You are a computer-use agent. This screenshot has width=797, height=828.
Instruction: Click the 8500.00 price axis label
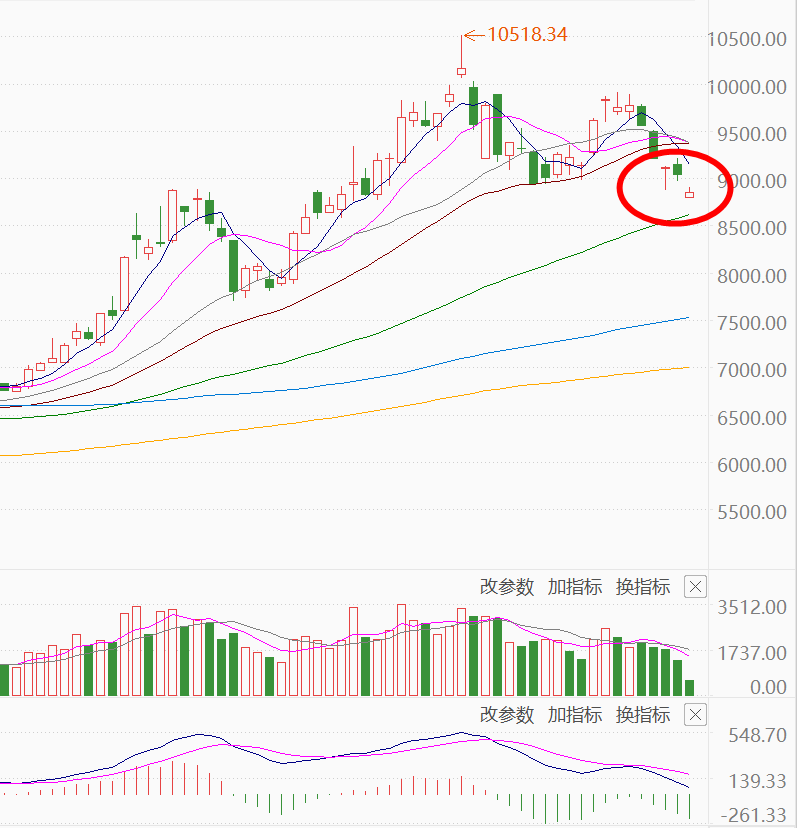[752, 229]
